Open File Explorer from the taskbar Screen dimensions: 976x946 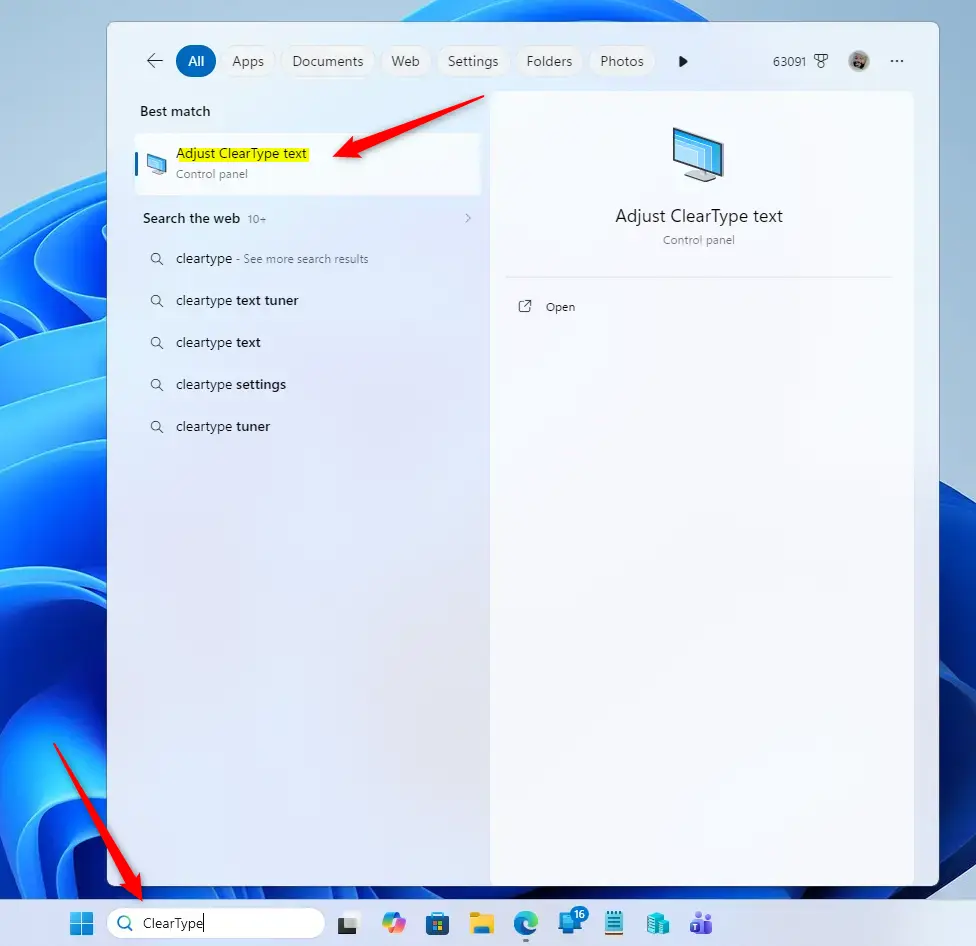coord(482,924)
